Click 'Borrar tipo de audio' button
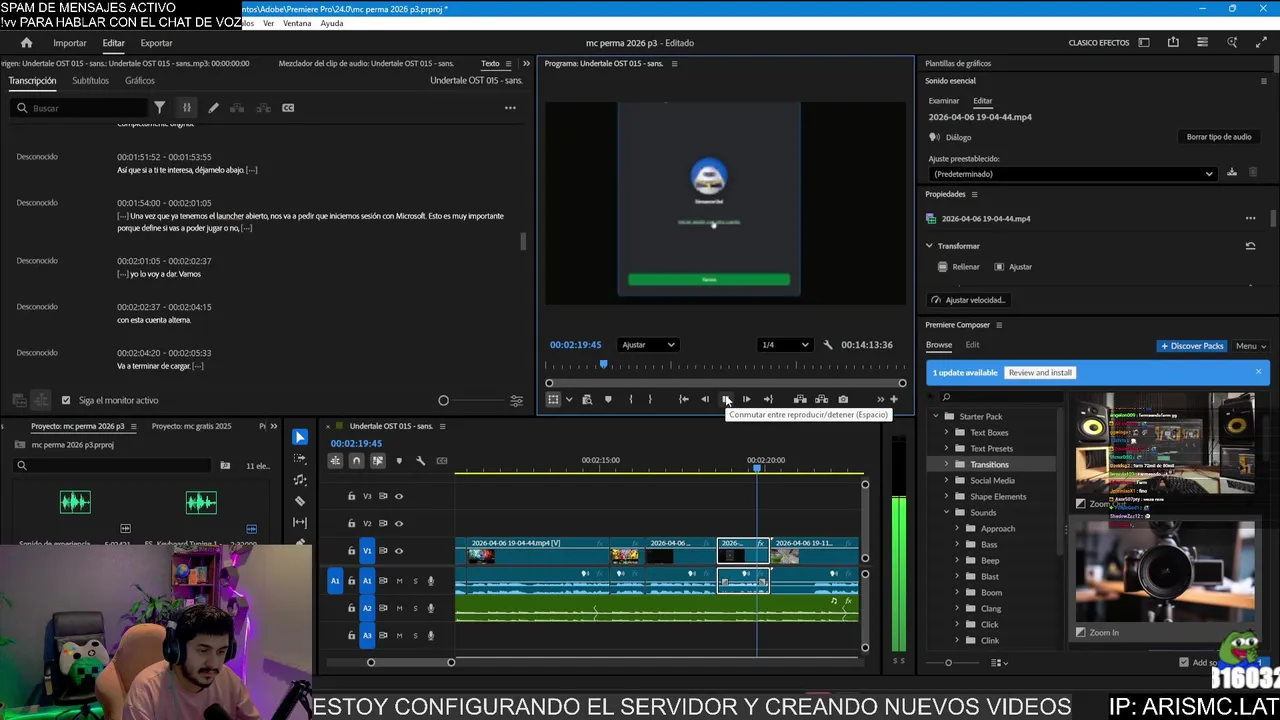This screenshot has height=720, width=1280. (1219, 137)
